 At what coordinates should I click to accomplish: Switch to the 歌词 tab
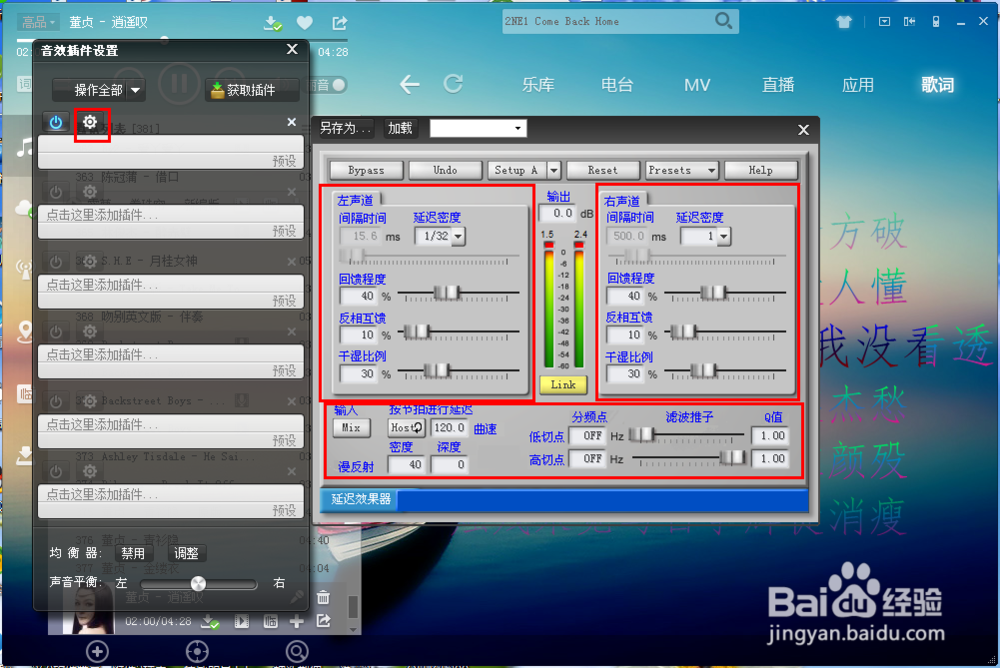938,85
